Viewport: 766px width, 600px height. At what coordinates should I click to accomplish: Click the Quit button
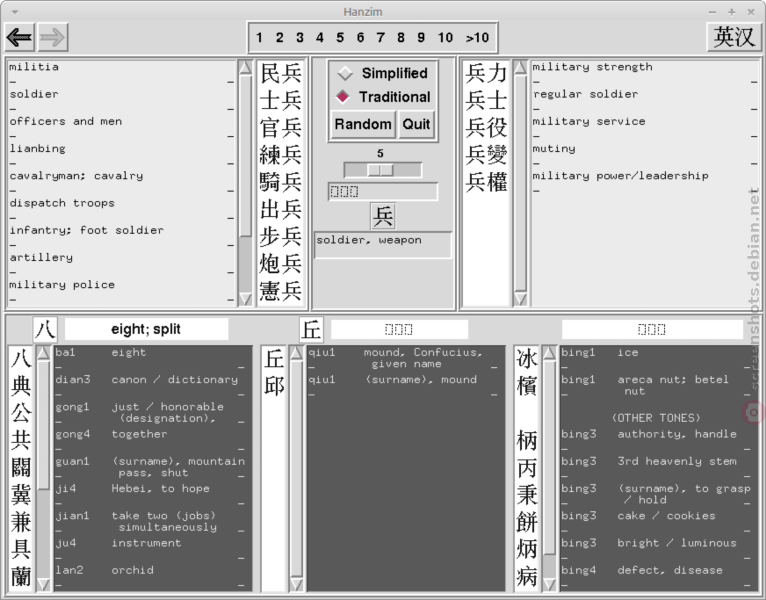pyautogui.click(x=416, y=124)
